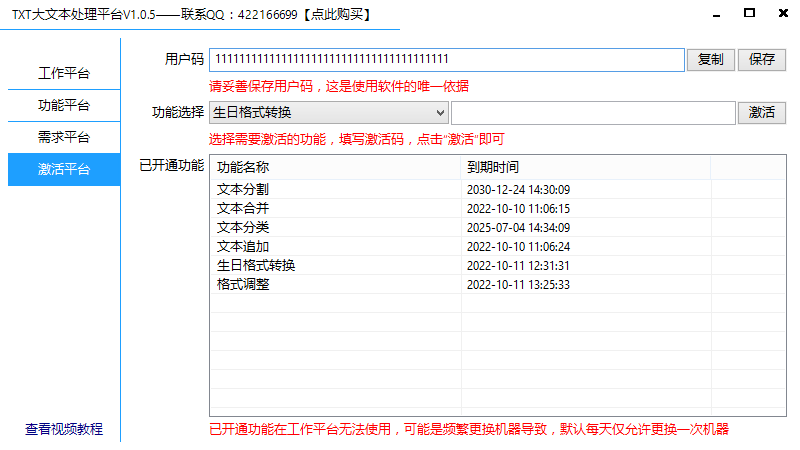Open the 查看视频教程 link
The image size is (800, 450).
[64, 429]
